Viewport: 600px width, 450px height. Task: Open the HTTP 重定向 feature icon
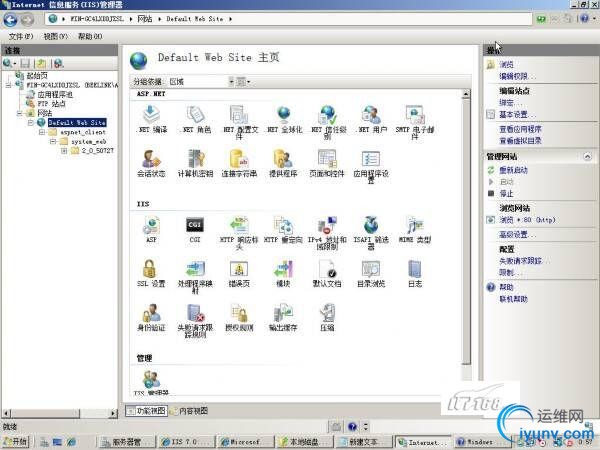[x=283, y=229]
